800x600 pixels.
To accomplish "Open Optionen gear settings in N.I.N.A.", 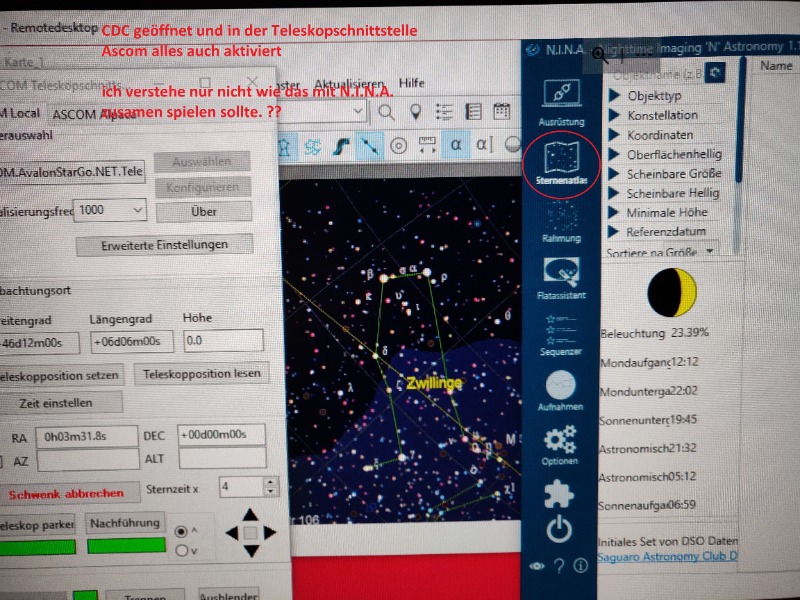I will [x=560, y=445].
